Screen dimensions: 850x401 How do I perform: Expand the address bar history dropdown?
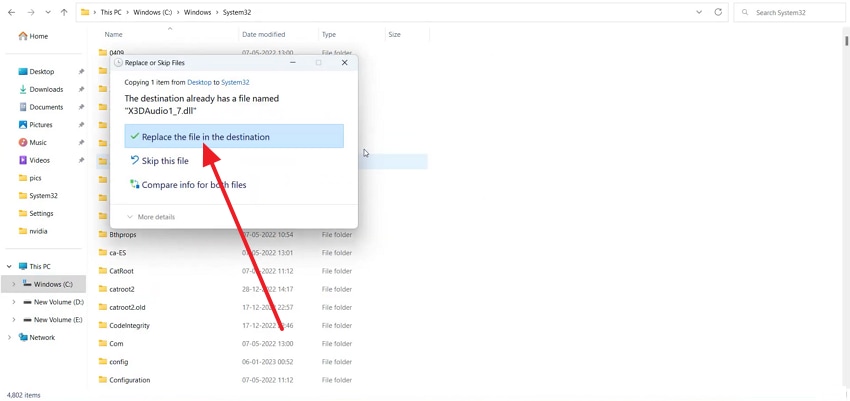pyautogui.click(x=699, y=12)
